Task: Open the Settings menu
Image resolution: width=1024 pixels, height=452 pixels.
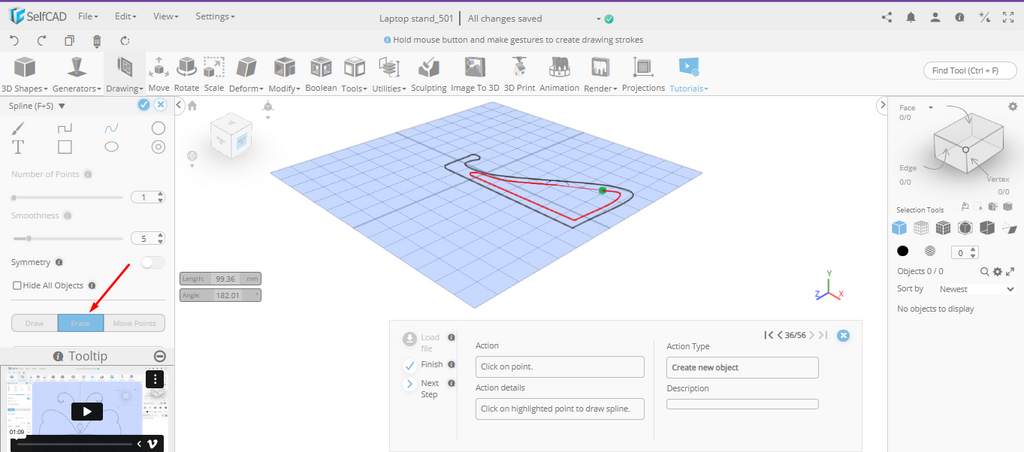Action: (x=215, y=17)
